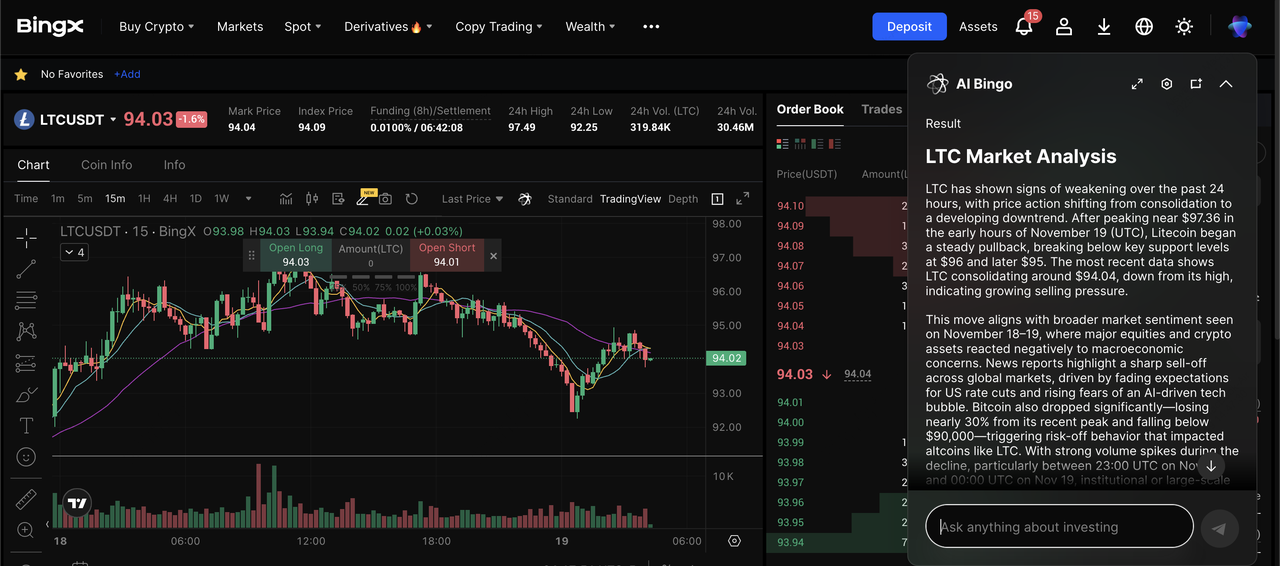This screenshot has width=1280, height=566.
Task: Select the trend line drawing tool
Action: [27, 267]
